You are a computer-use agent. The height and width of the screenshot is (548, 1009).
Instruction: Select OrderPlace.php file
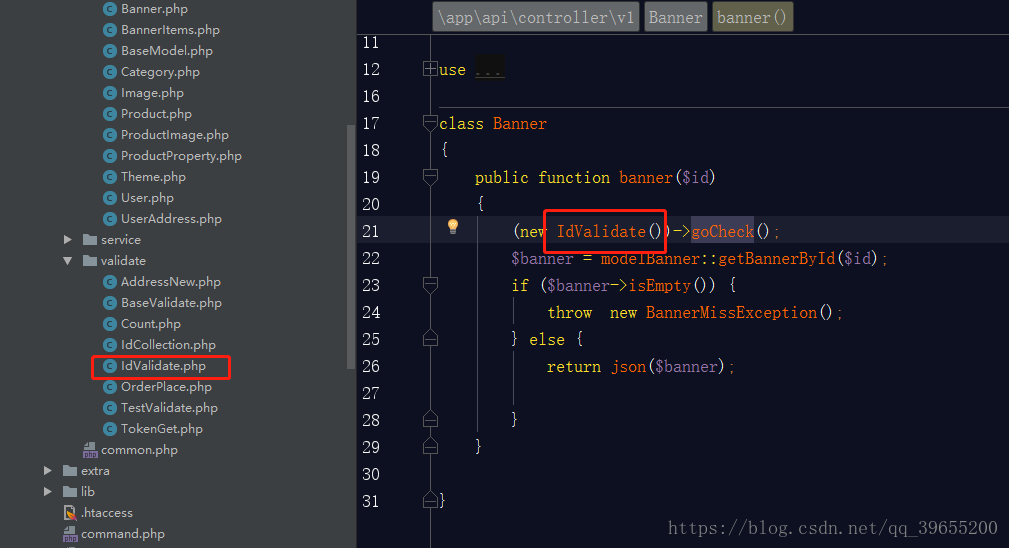pyautogui.click(x=166, y=387)
